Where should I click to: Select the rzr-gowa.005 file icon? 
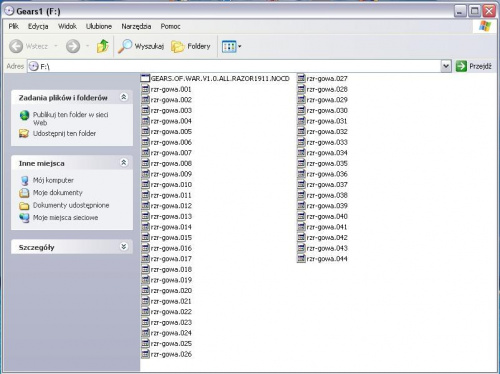coord(145,132)
